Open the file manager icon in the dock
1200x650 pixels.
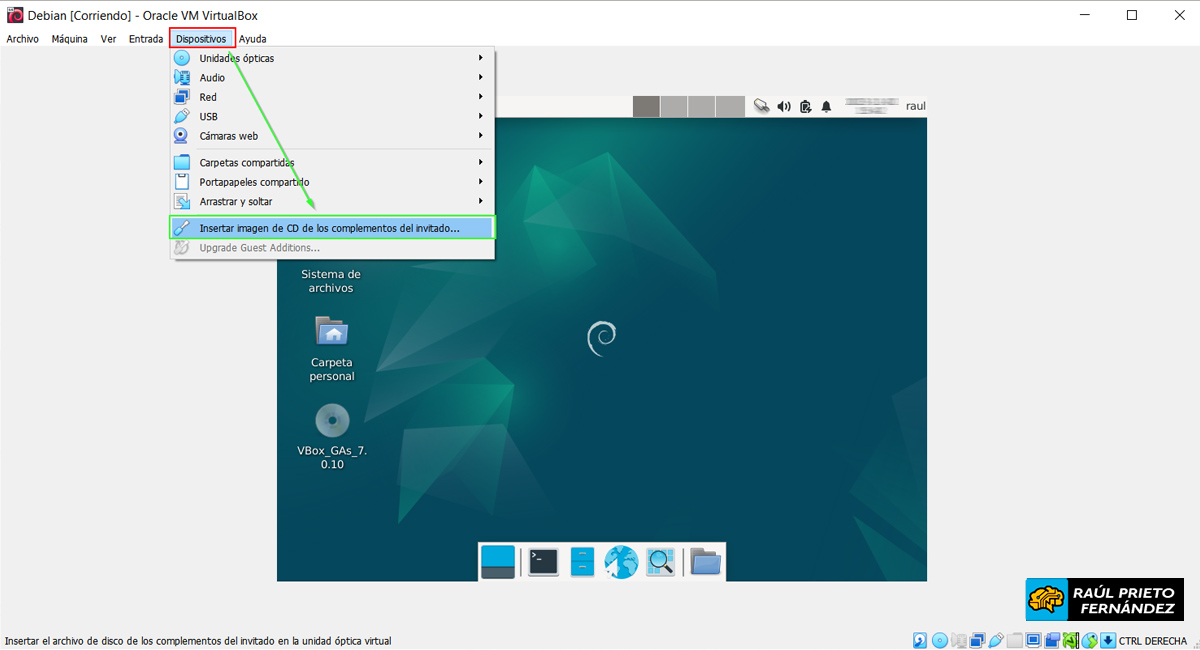pyautogui.click(x=704, y=561)
